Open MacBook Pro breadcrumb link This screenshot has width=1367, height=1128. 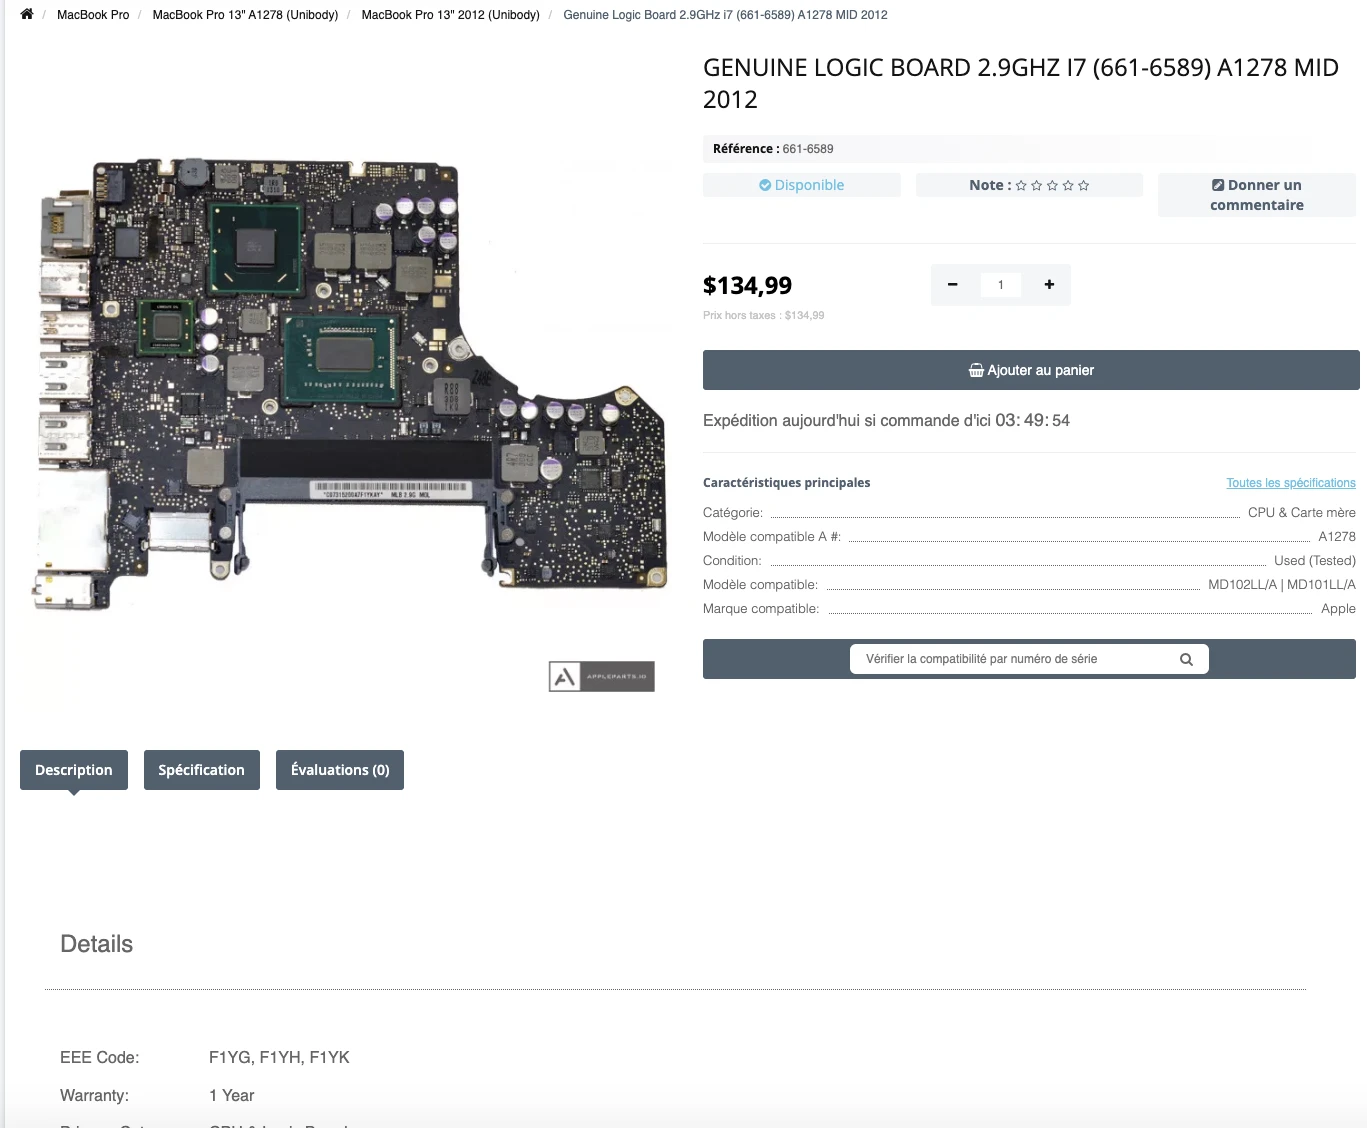[x=93, y=15]
